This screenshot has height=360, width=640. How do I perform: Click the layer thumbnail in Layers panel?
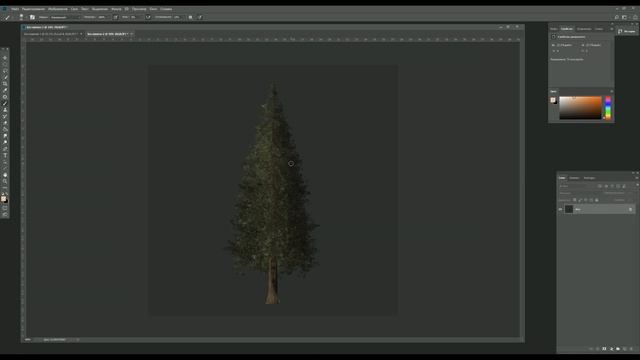click(569, 209)
